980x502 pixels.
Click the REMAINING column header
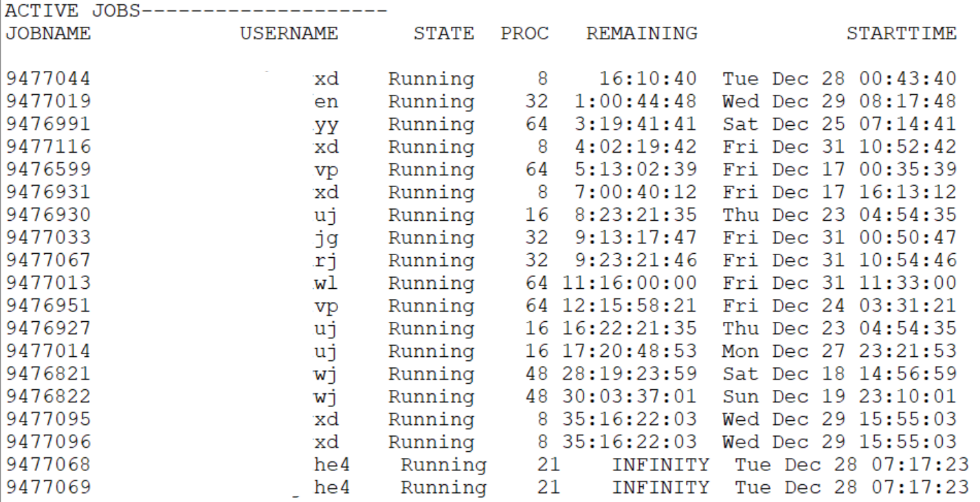pos(642,33)
